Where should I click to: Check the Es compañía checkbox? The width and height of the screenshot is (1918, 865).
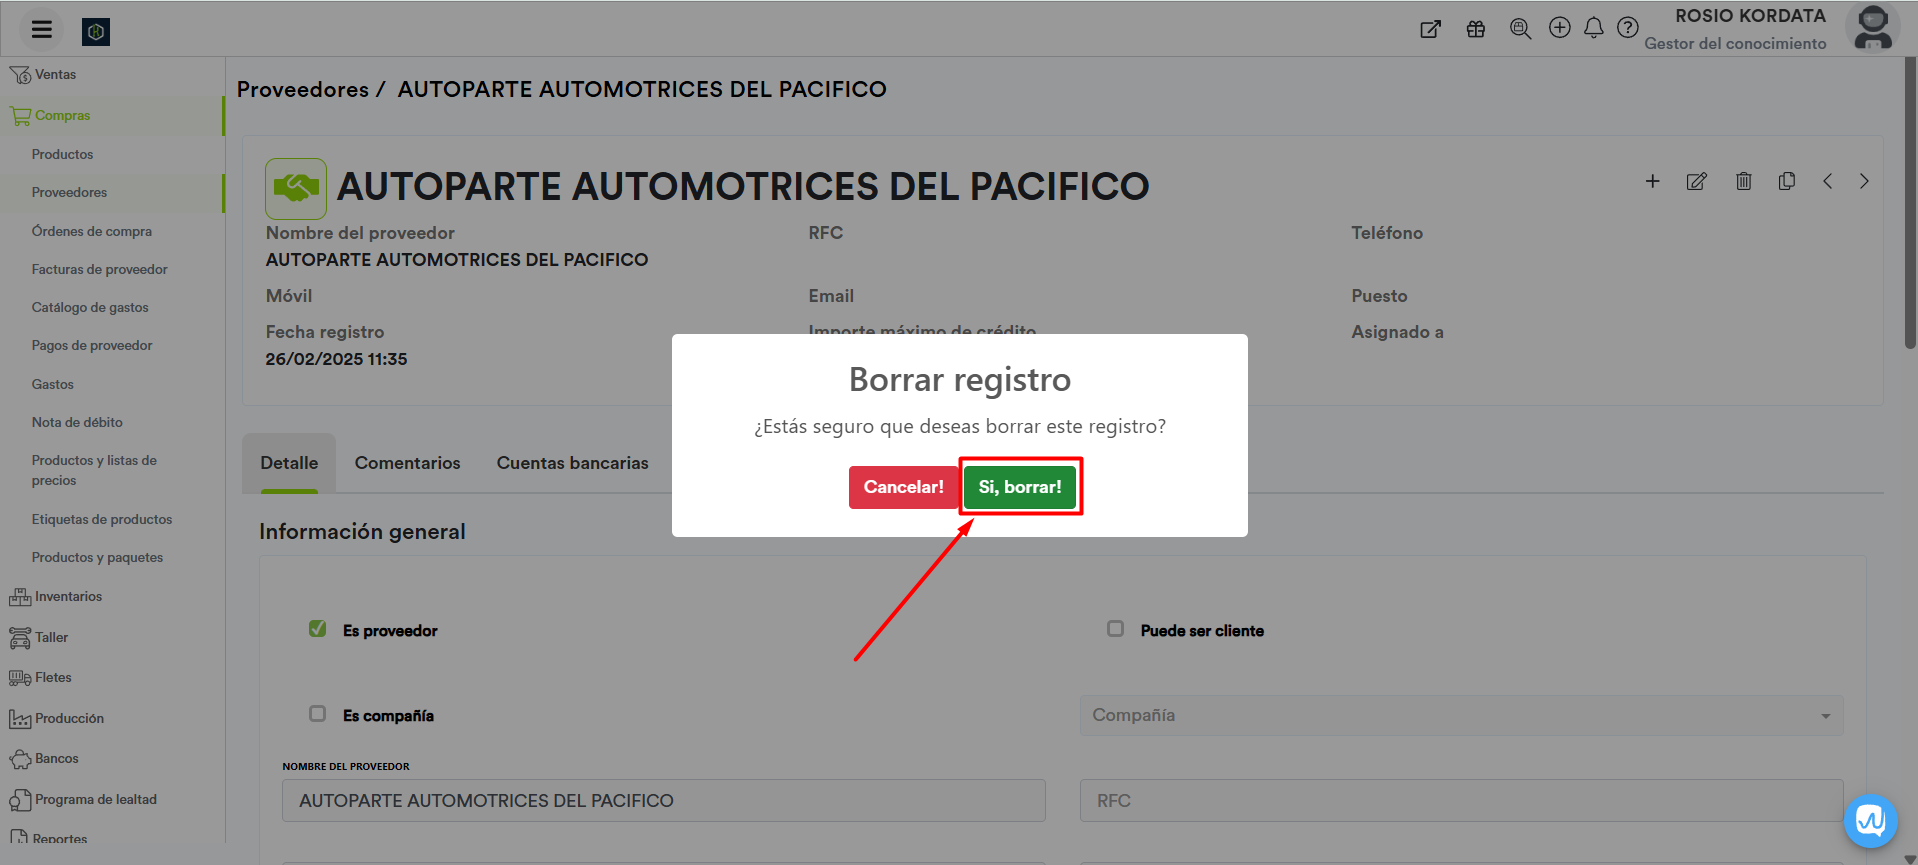(318, 714)
